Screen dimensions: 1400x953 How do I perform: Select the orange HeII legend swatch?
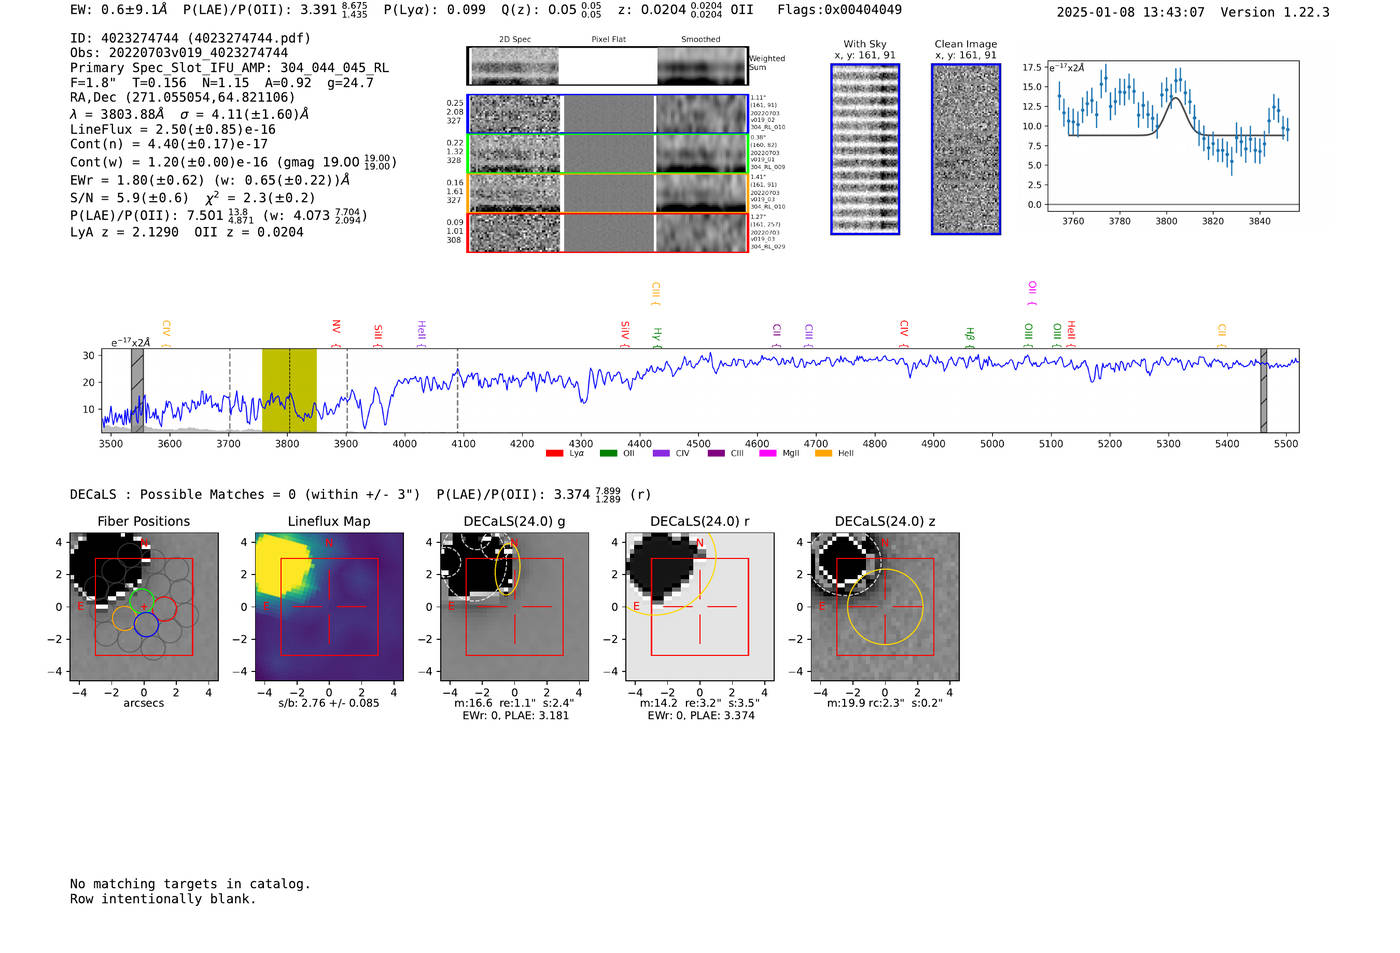[x=824, y=454]
